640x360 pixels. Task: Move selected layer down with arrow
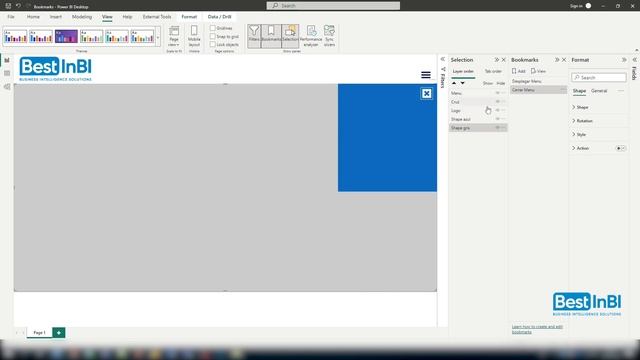[x=462, y=83]
